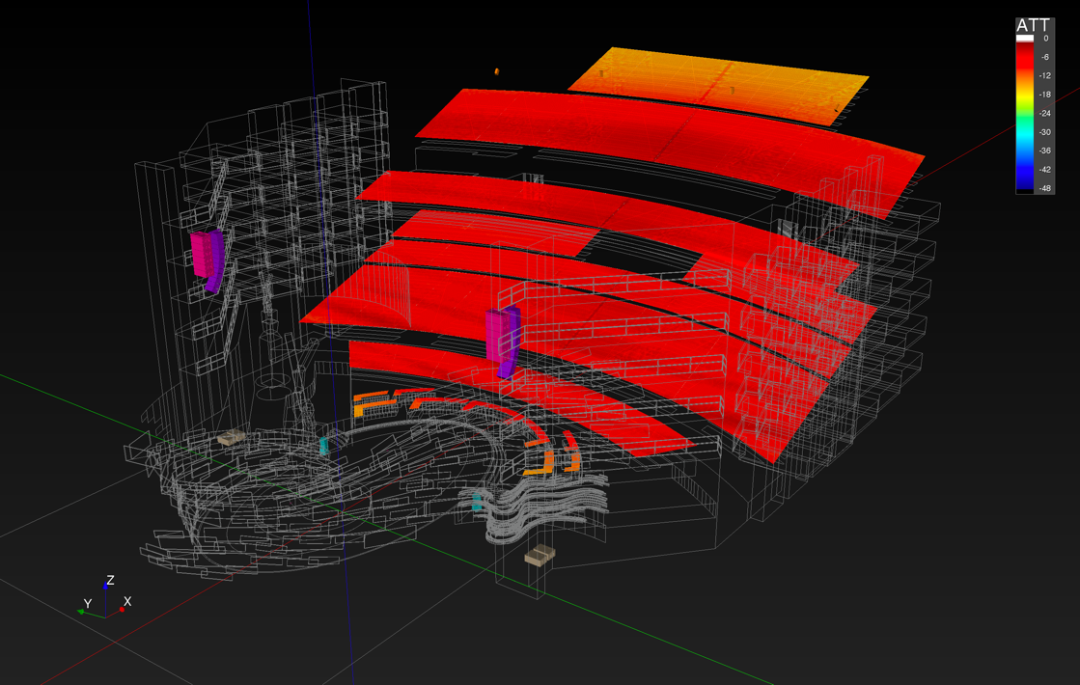Click the red -6 band on color scale
The height and width of the screenshot is (685, 1080).
(1025, 58)
